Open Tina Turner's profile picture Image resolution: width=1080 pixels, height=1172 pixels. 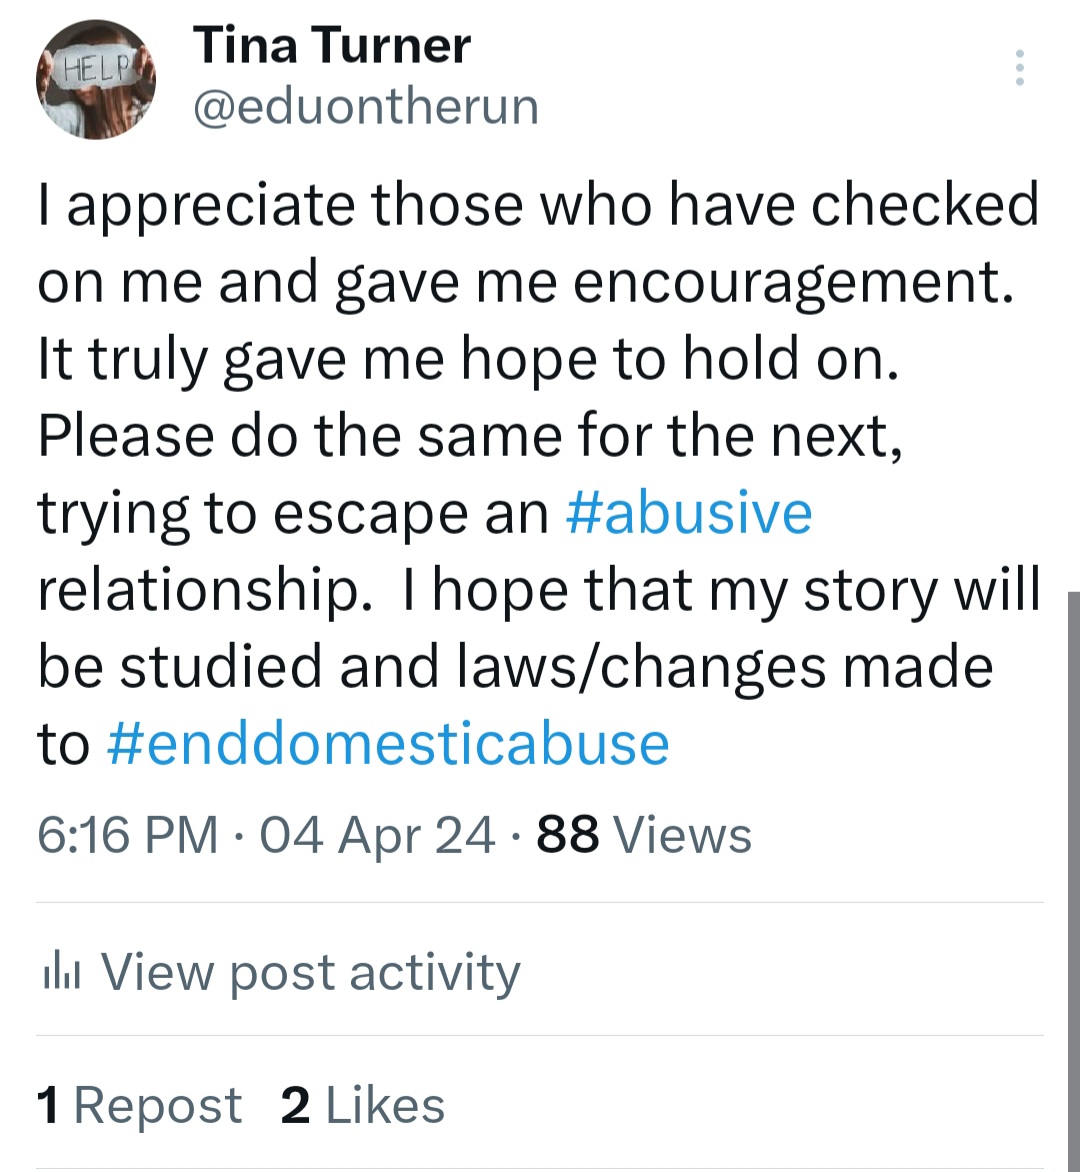(96, 80)
